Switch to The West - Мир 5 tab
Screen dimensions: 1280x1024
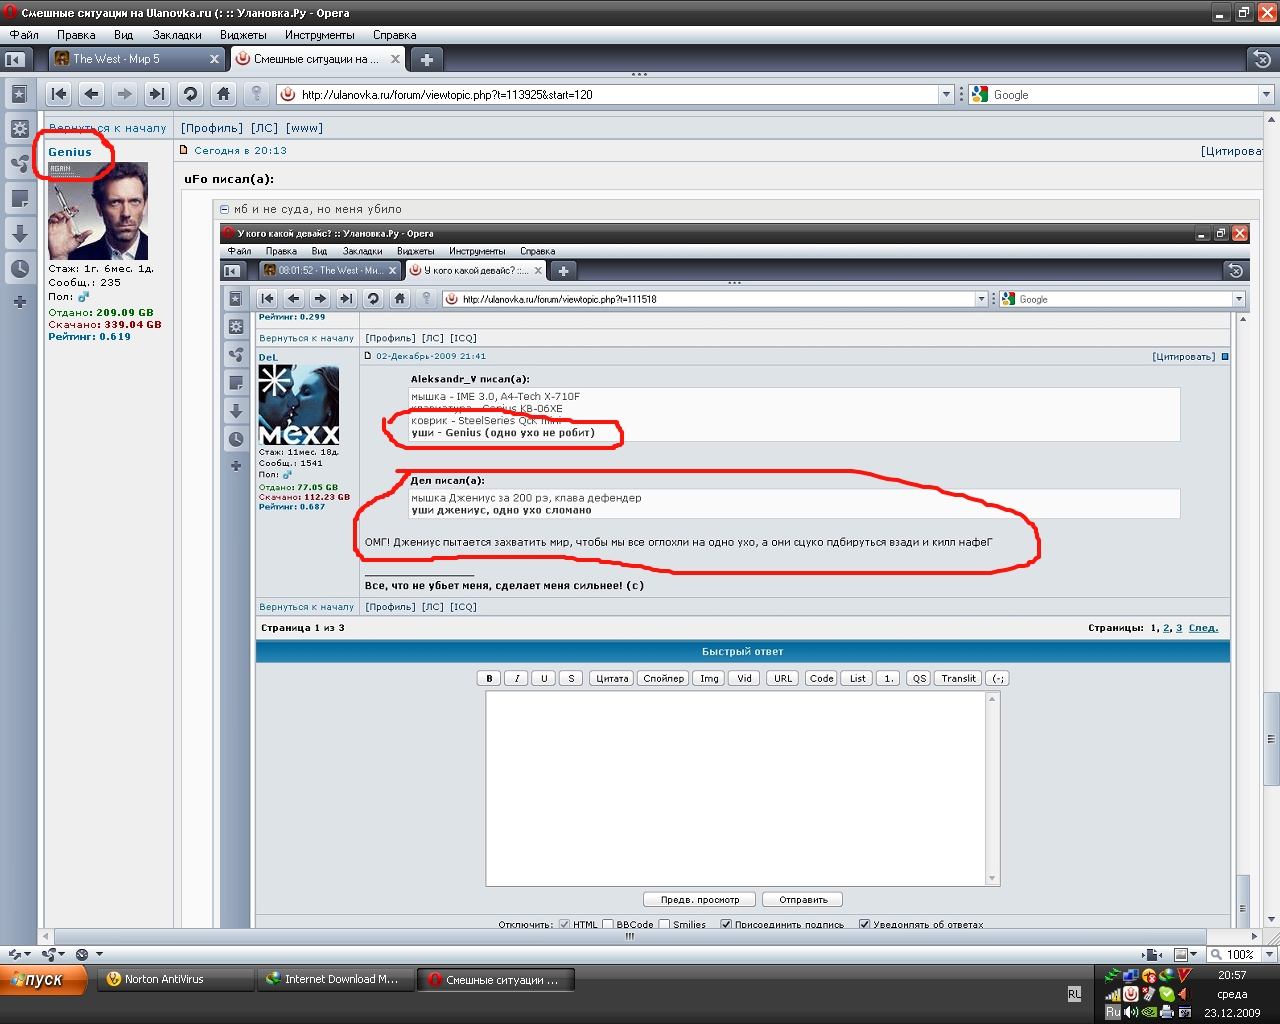(138, 59)
